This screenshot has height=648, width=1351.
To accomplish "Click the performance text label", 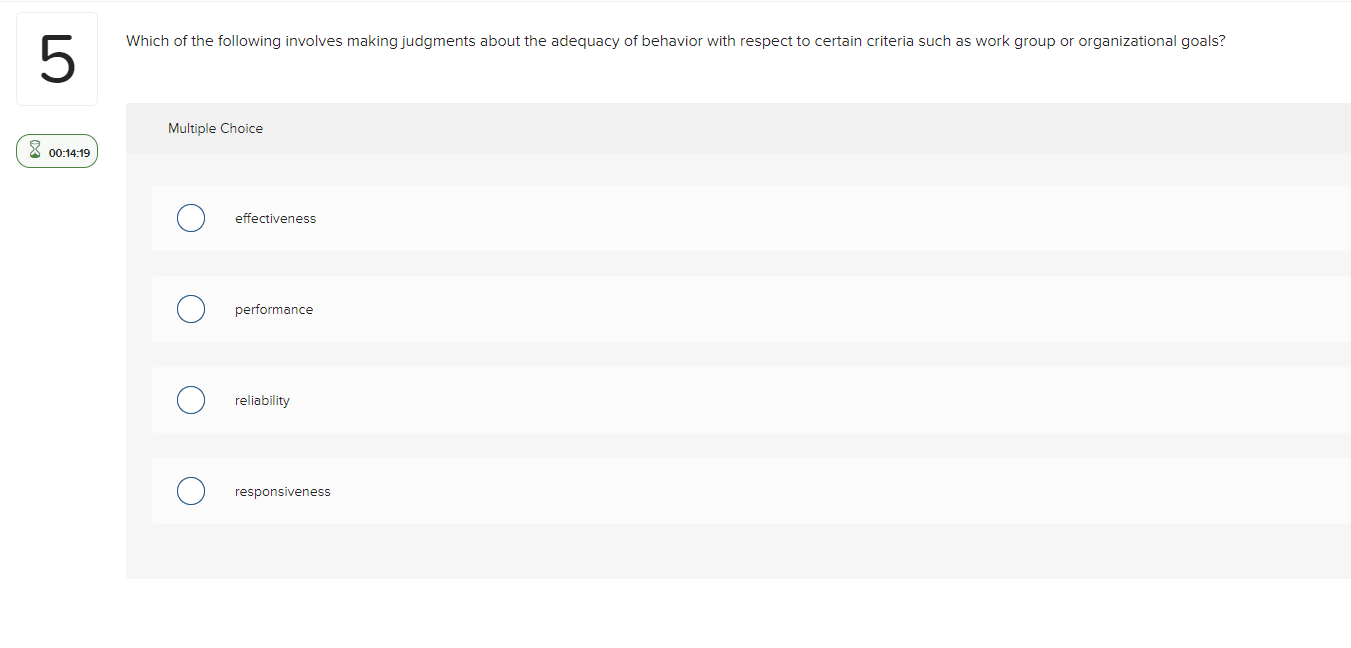I will pos(273,309).
